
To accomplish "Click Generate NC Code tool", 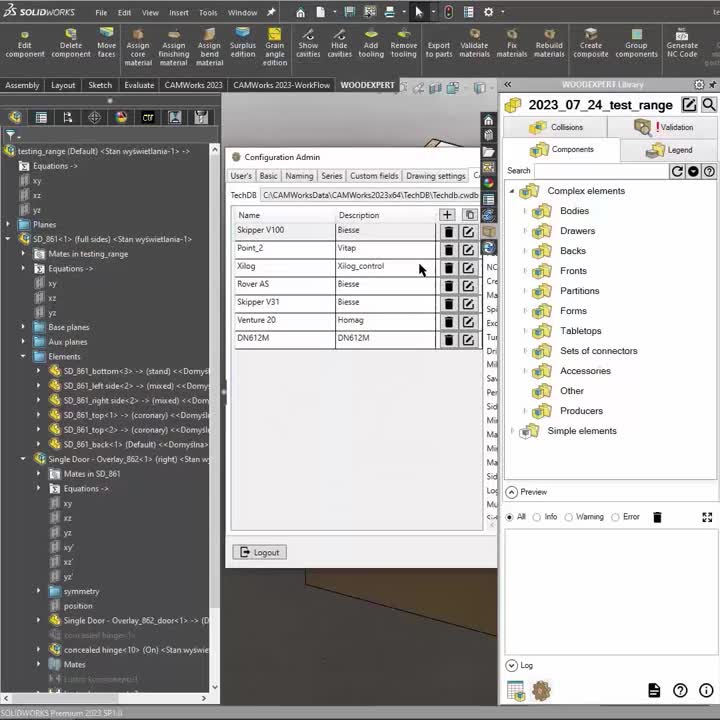I will click(x=682, y=45).
